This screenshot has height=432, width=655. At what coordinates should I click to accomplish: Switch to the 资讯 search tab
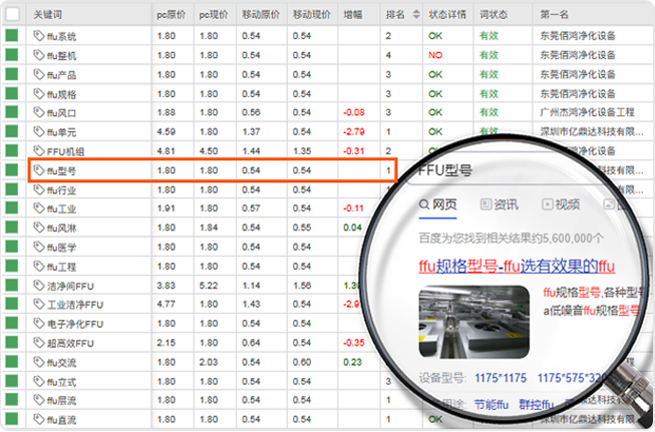point(500,205)
